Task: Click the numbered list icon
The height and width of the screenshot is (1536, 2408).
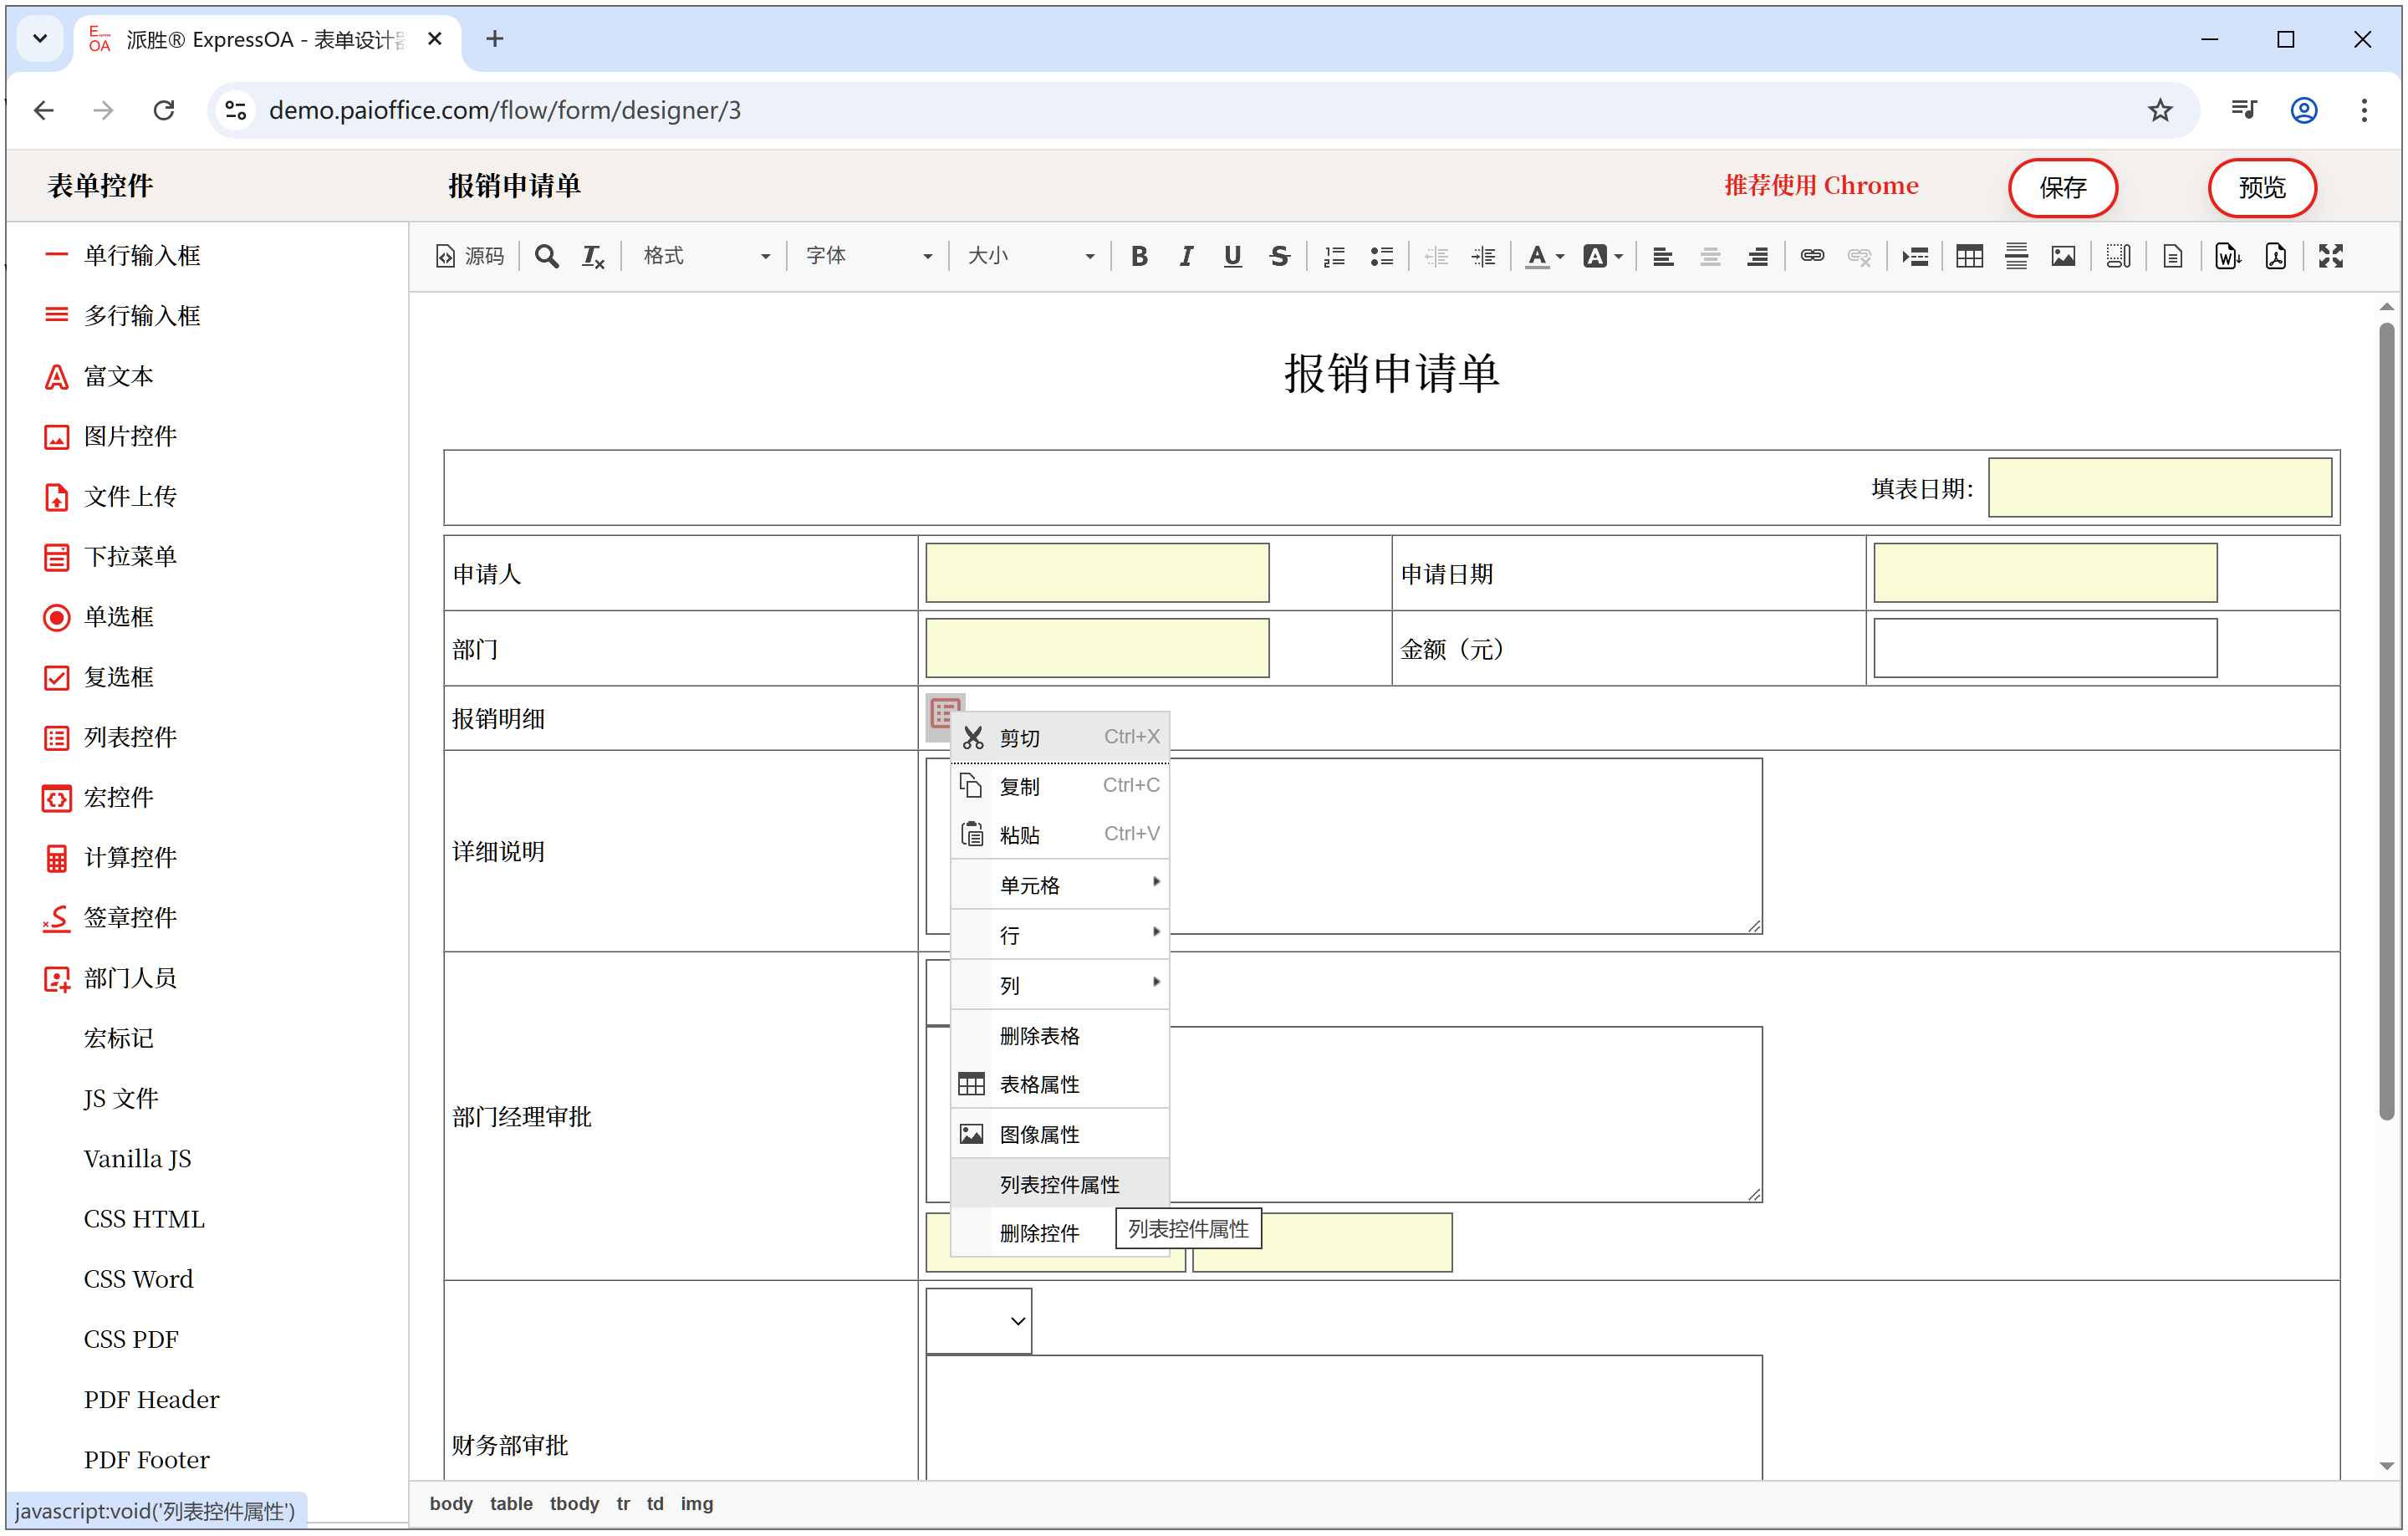Action: (x=1334, y=256)
